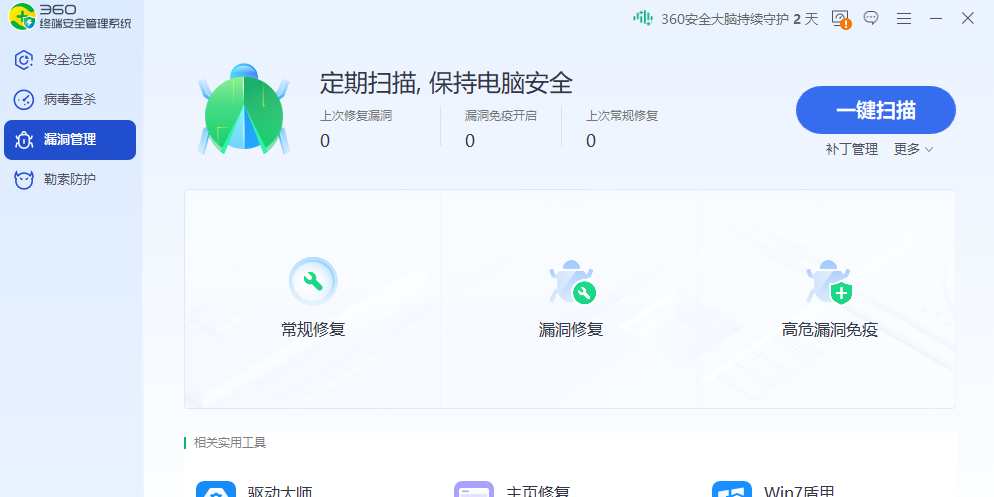The width and height of the screenshot is (994, 497).
Task: Open the Win7盾甲 tool icon
Action: coord(732,490)
